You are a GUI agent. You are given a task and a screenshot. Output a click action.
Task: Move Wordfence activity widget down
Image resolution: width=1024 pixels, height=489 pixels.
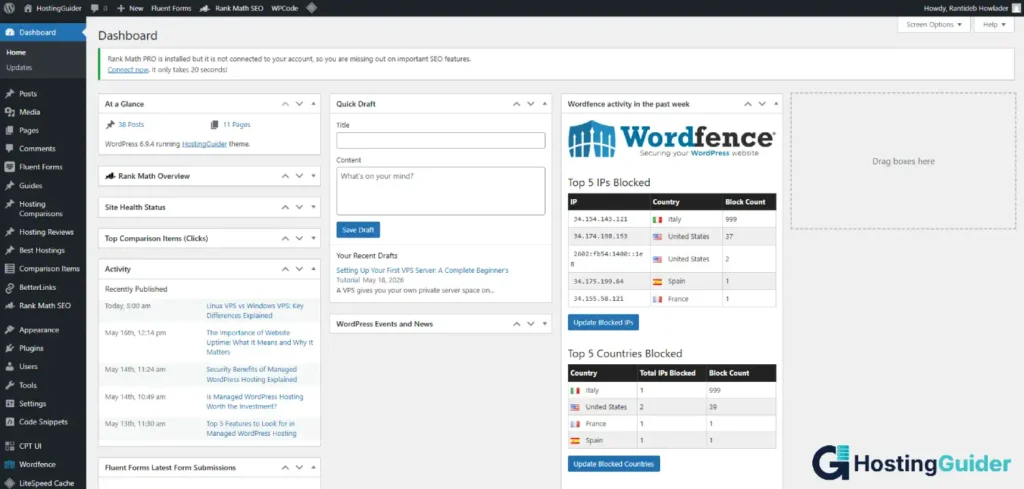761,104
